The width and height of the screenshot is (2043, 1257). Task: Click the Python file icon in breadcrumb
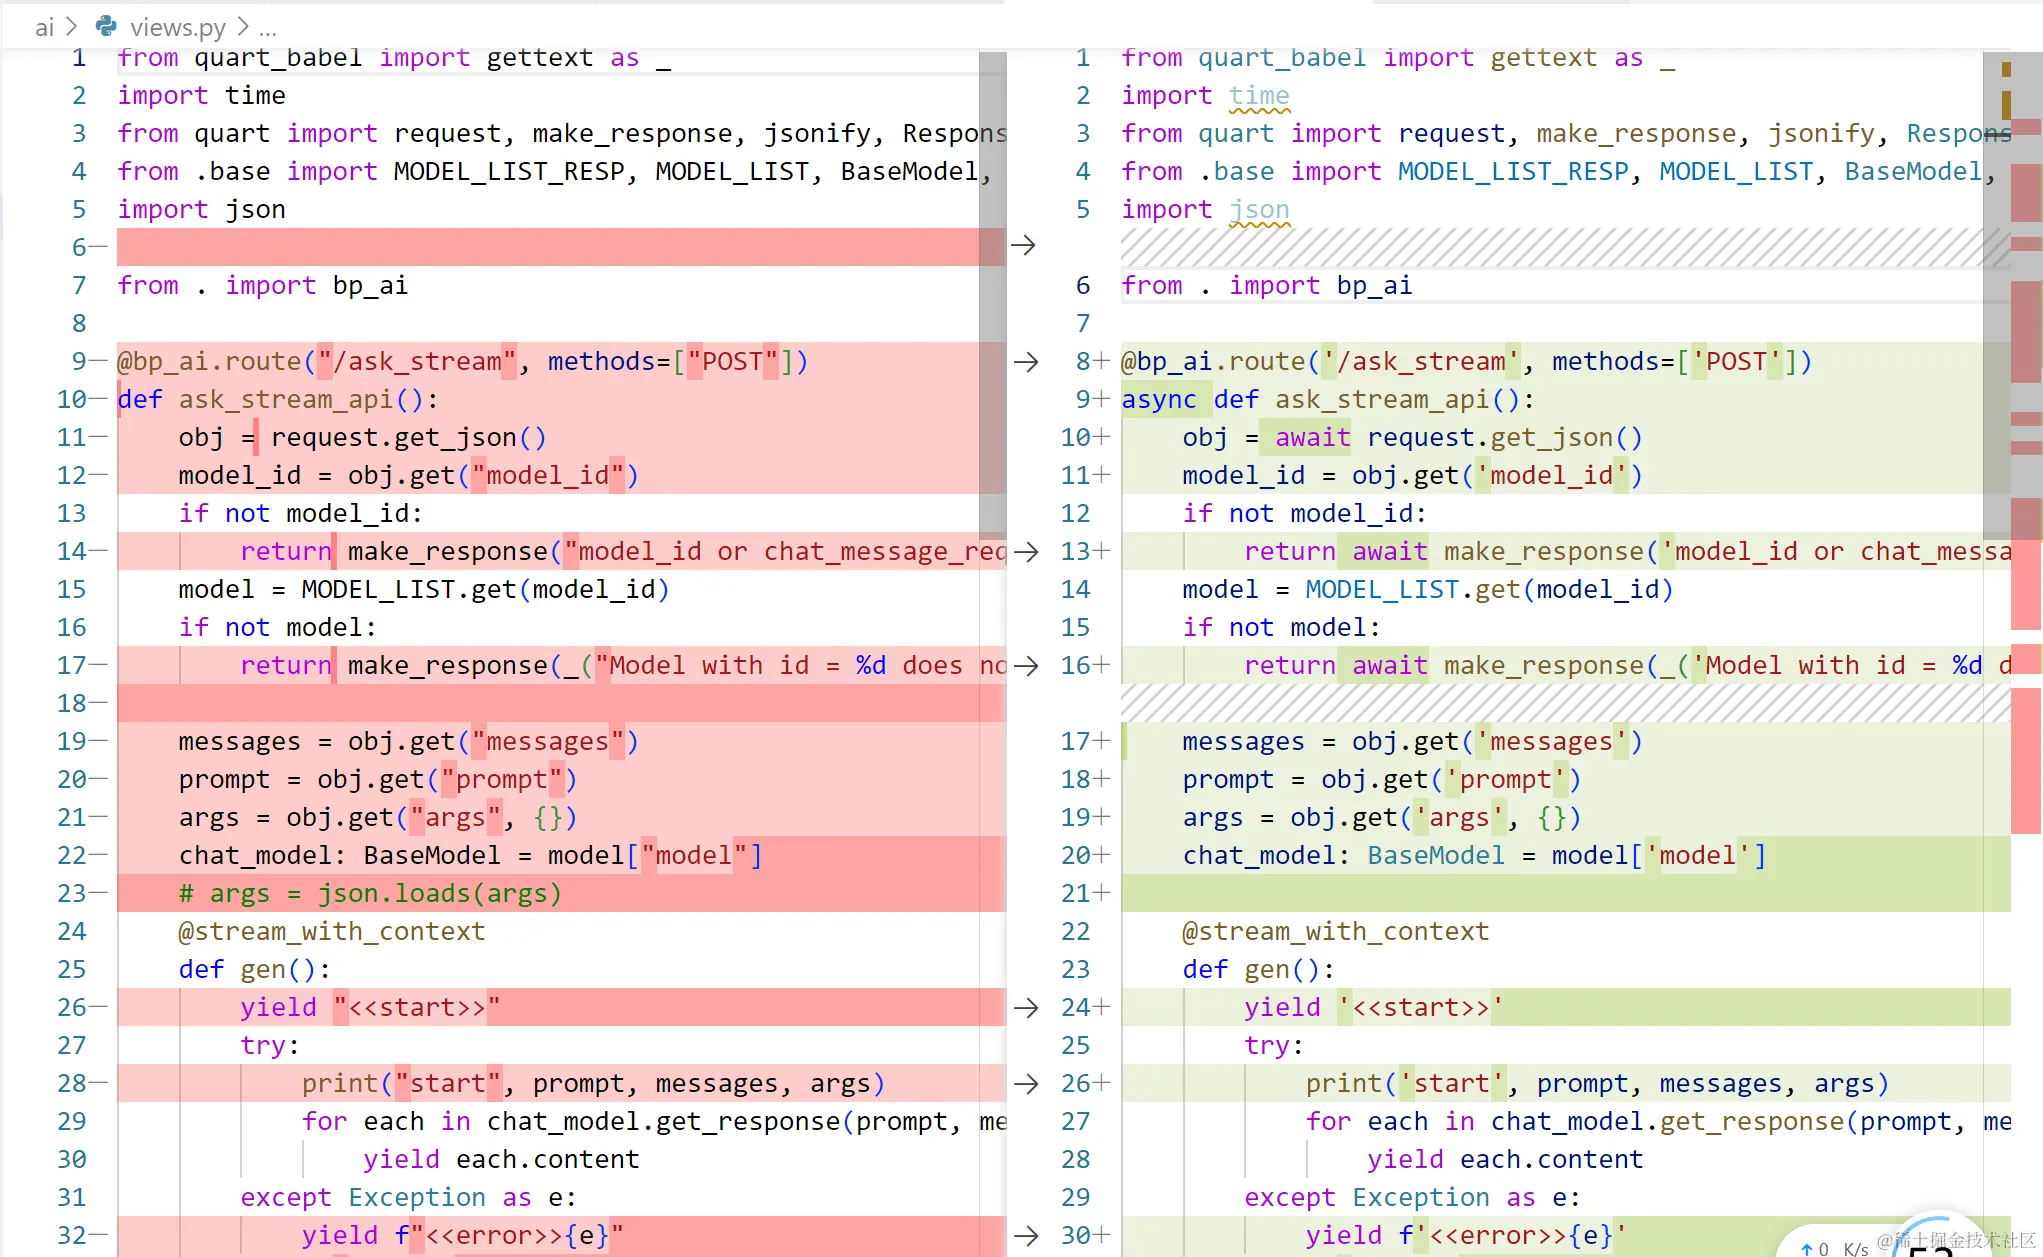click(106, 26)
